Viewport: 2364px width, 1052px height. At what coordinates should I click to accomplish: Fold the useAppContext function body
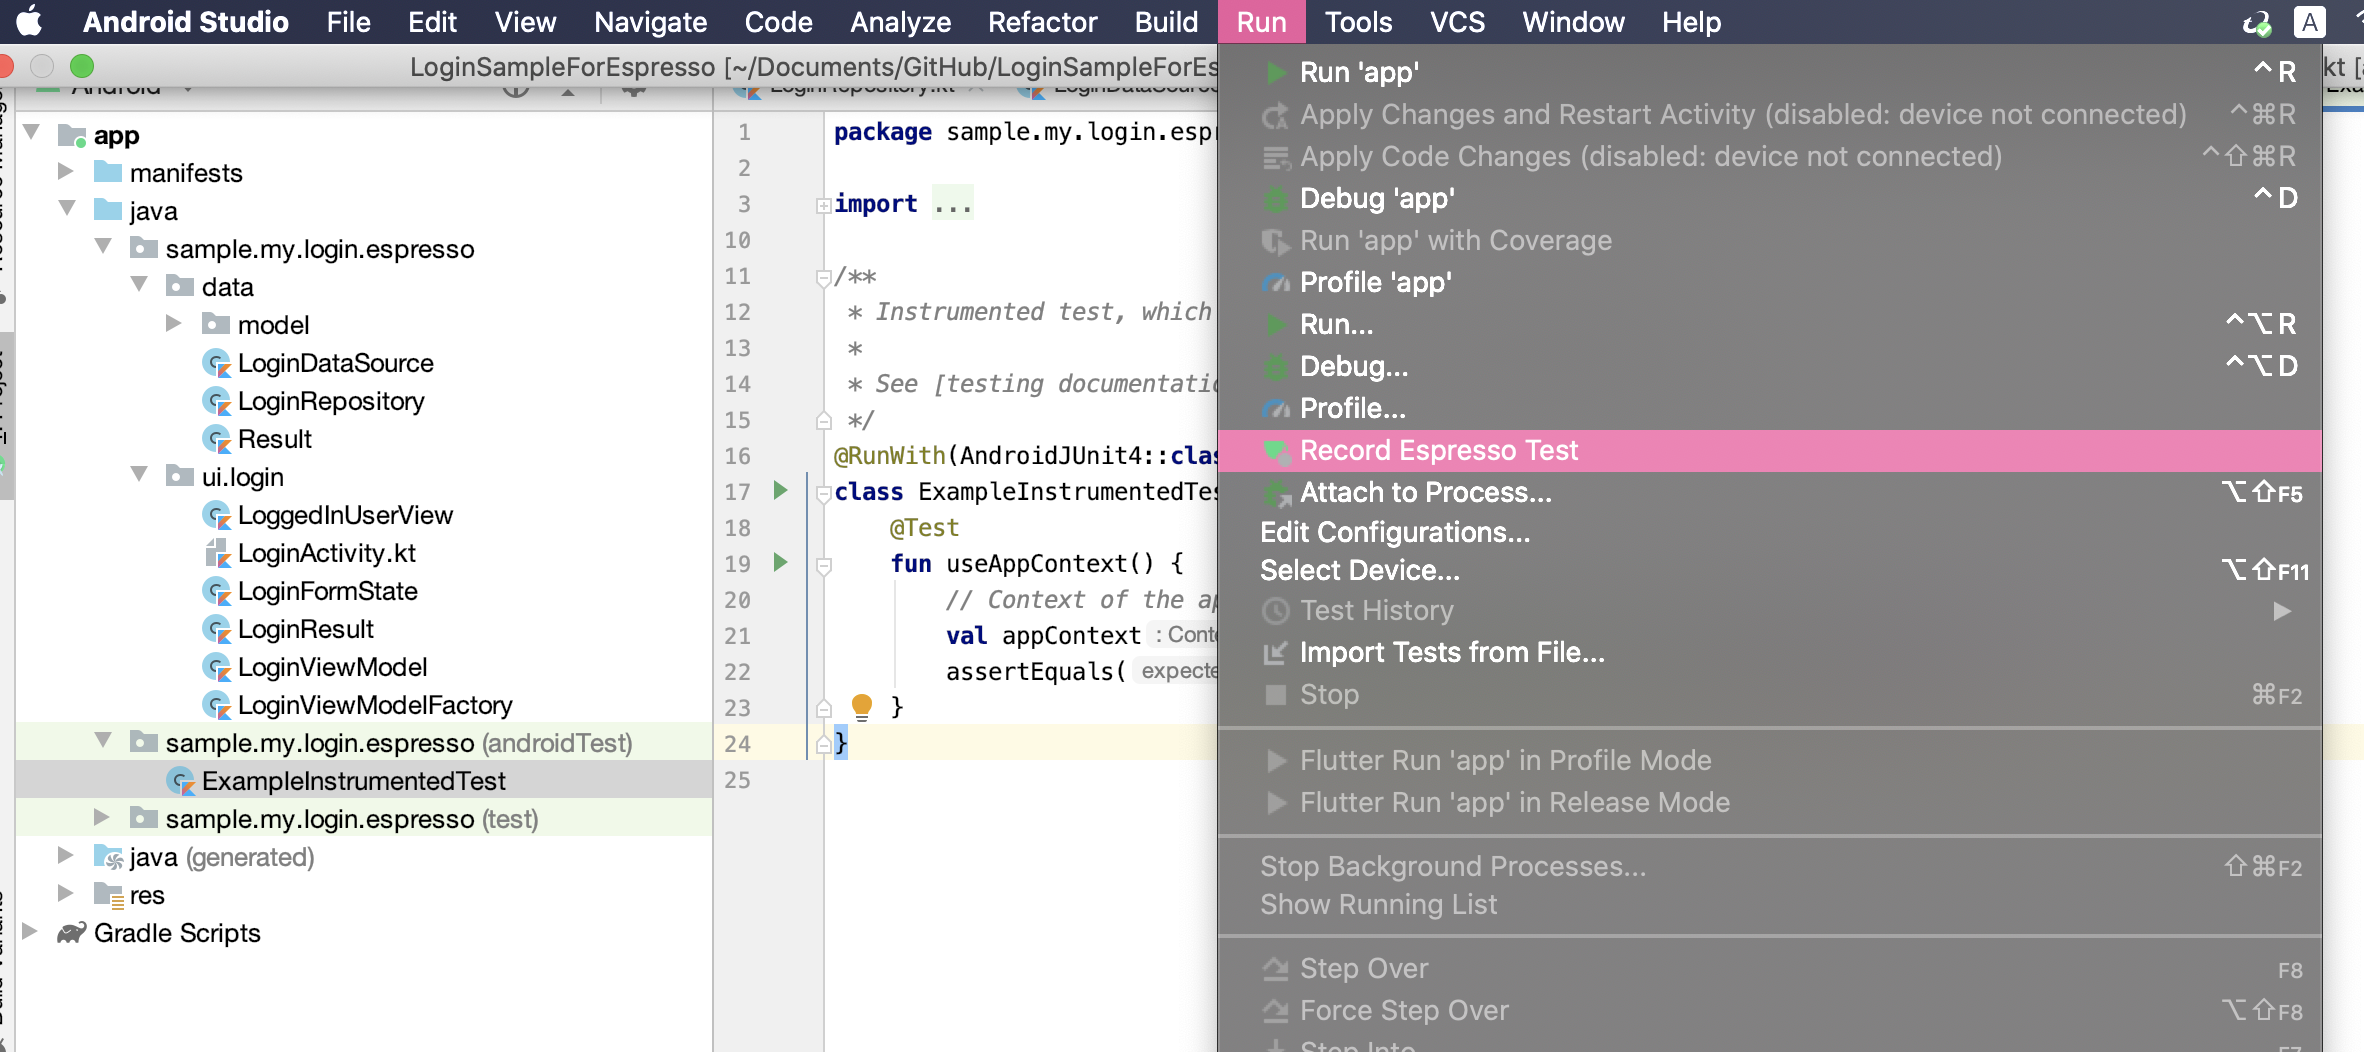(824, 566)
